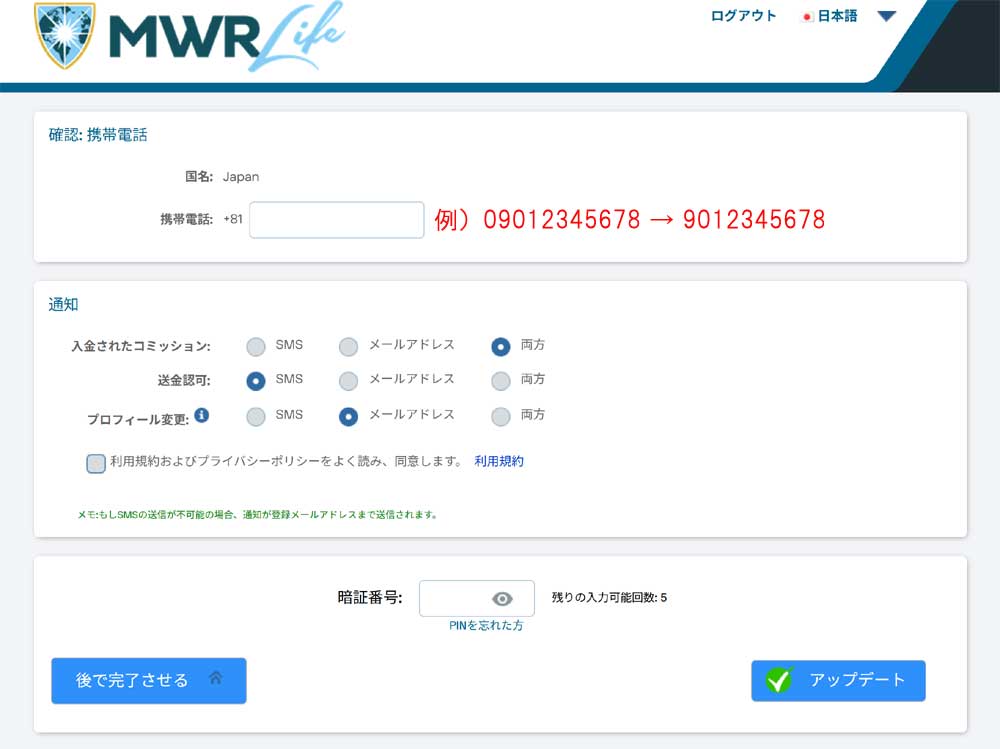Select メールアドレス for 入金されたコミッション
Image resolution: width=1000 pixels, height=749 pixels.
click(x=348, y=347)
